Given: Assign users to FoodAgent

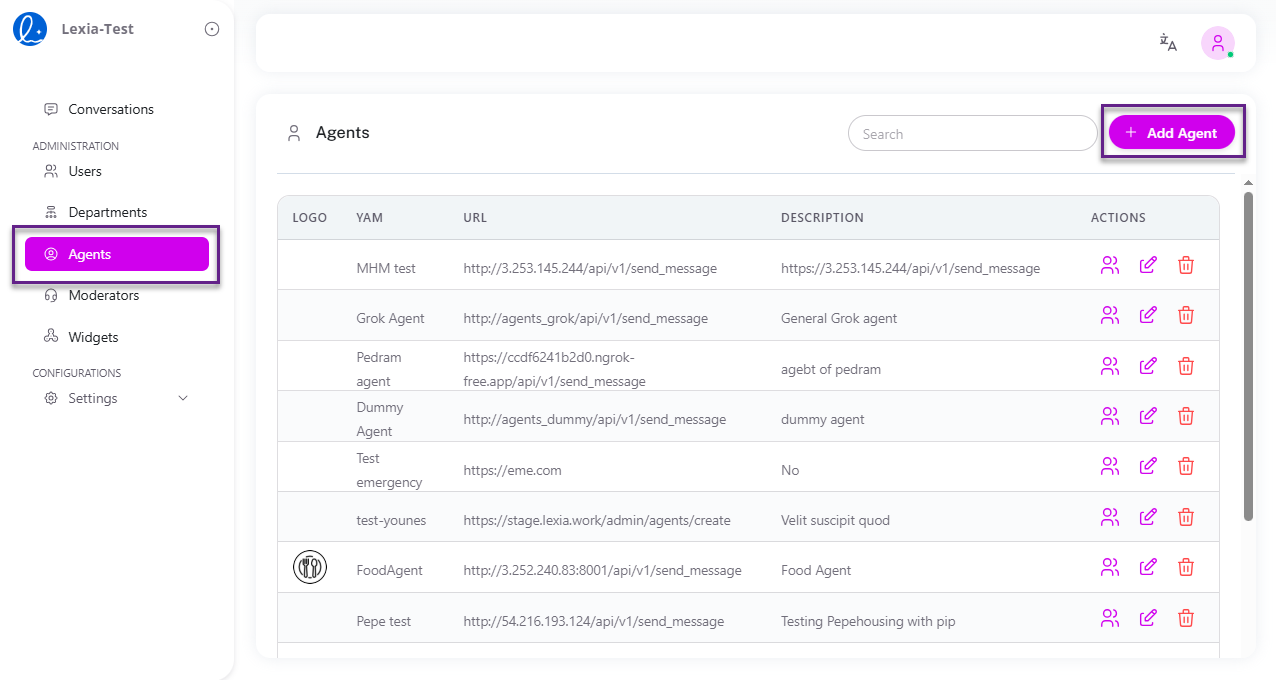Looking at the screenshot, I should tap(1109, 566).
